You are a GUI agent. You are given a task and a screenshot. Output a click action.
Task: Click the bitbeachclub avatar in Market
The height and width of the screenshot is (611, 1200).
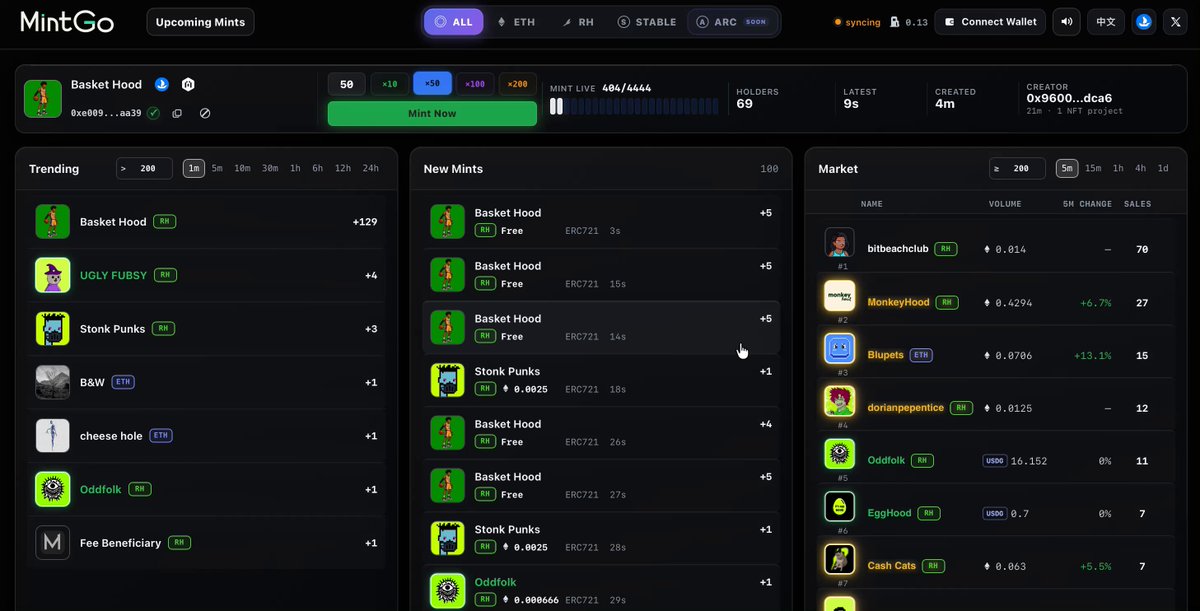click(840, 243)
